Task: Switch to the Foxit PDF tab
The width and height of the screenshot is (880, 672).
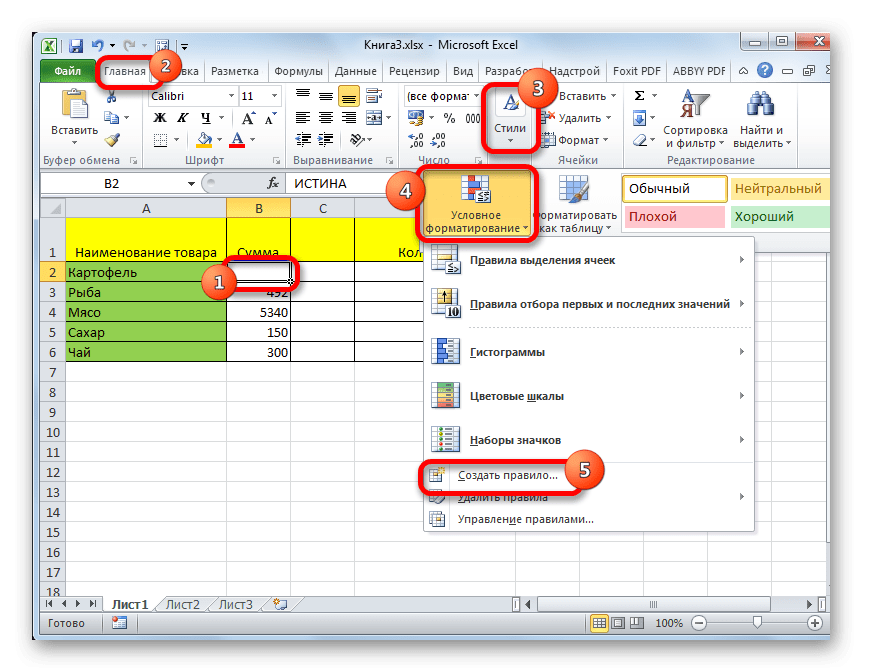Action: (x=637, y=71)
